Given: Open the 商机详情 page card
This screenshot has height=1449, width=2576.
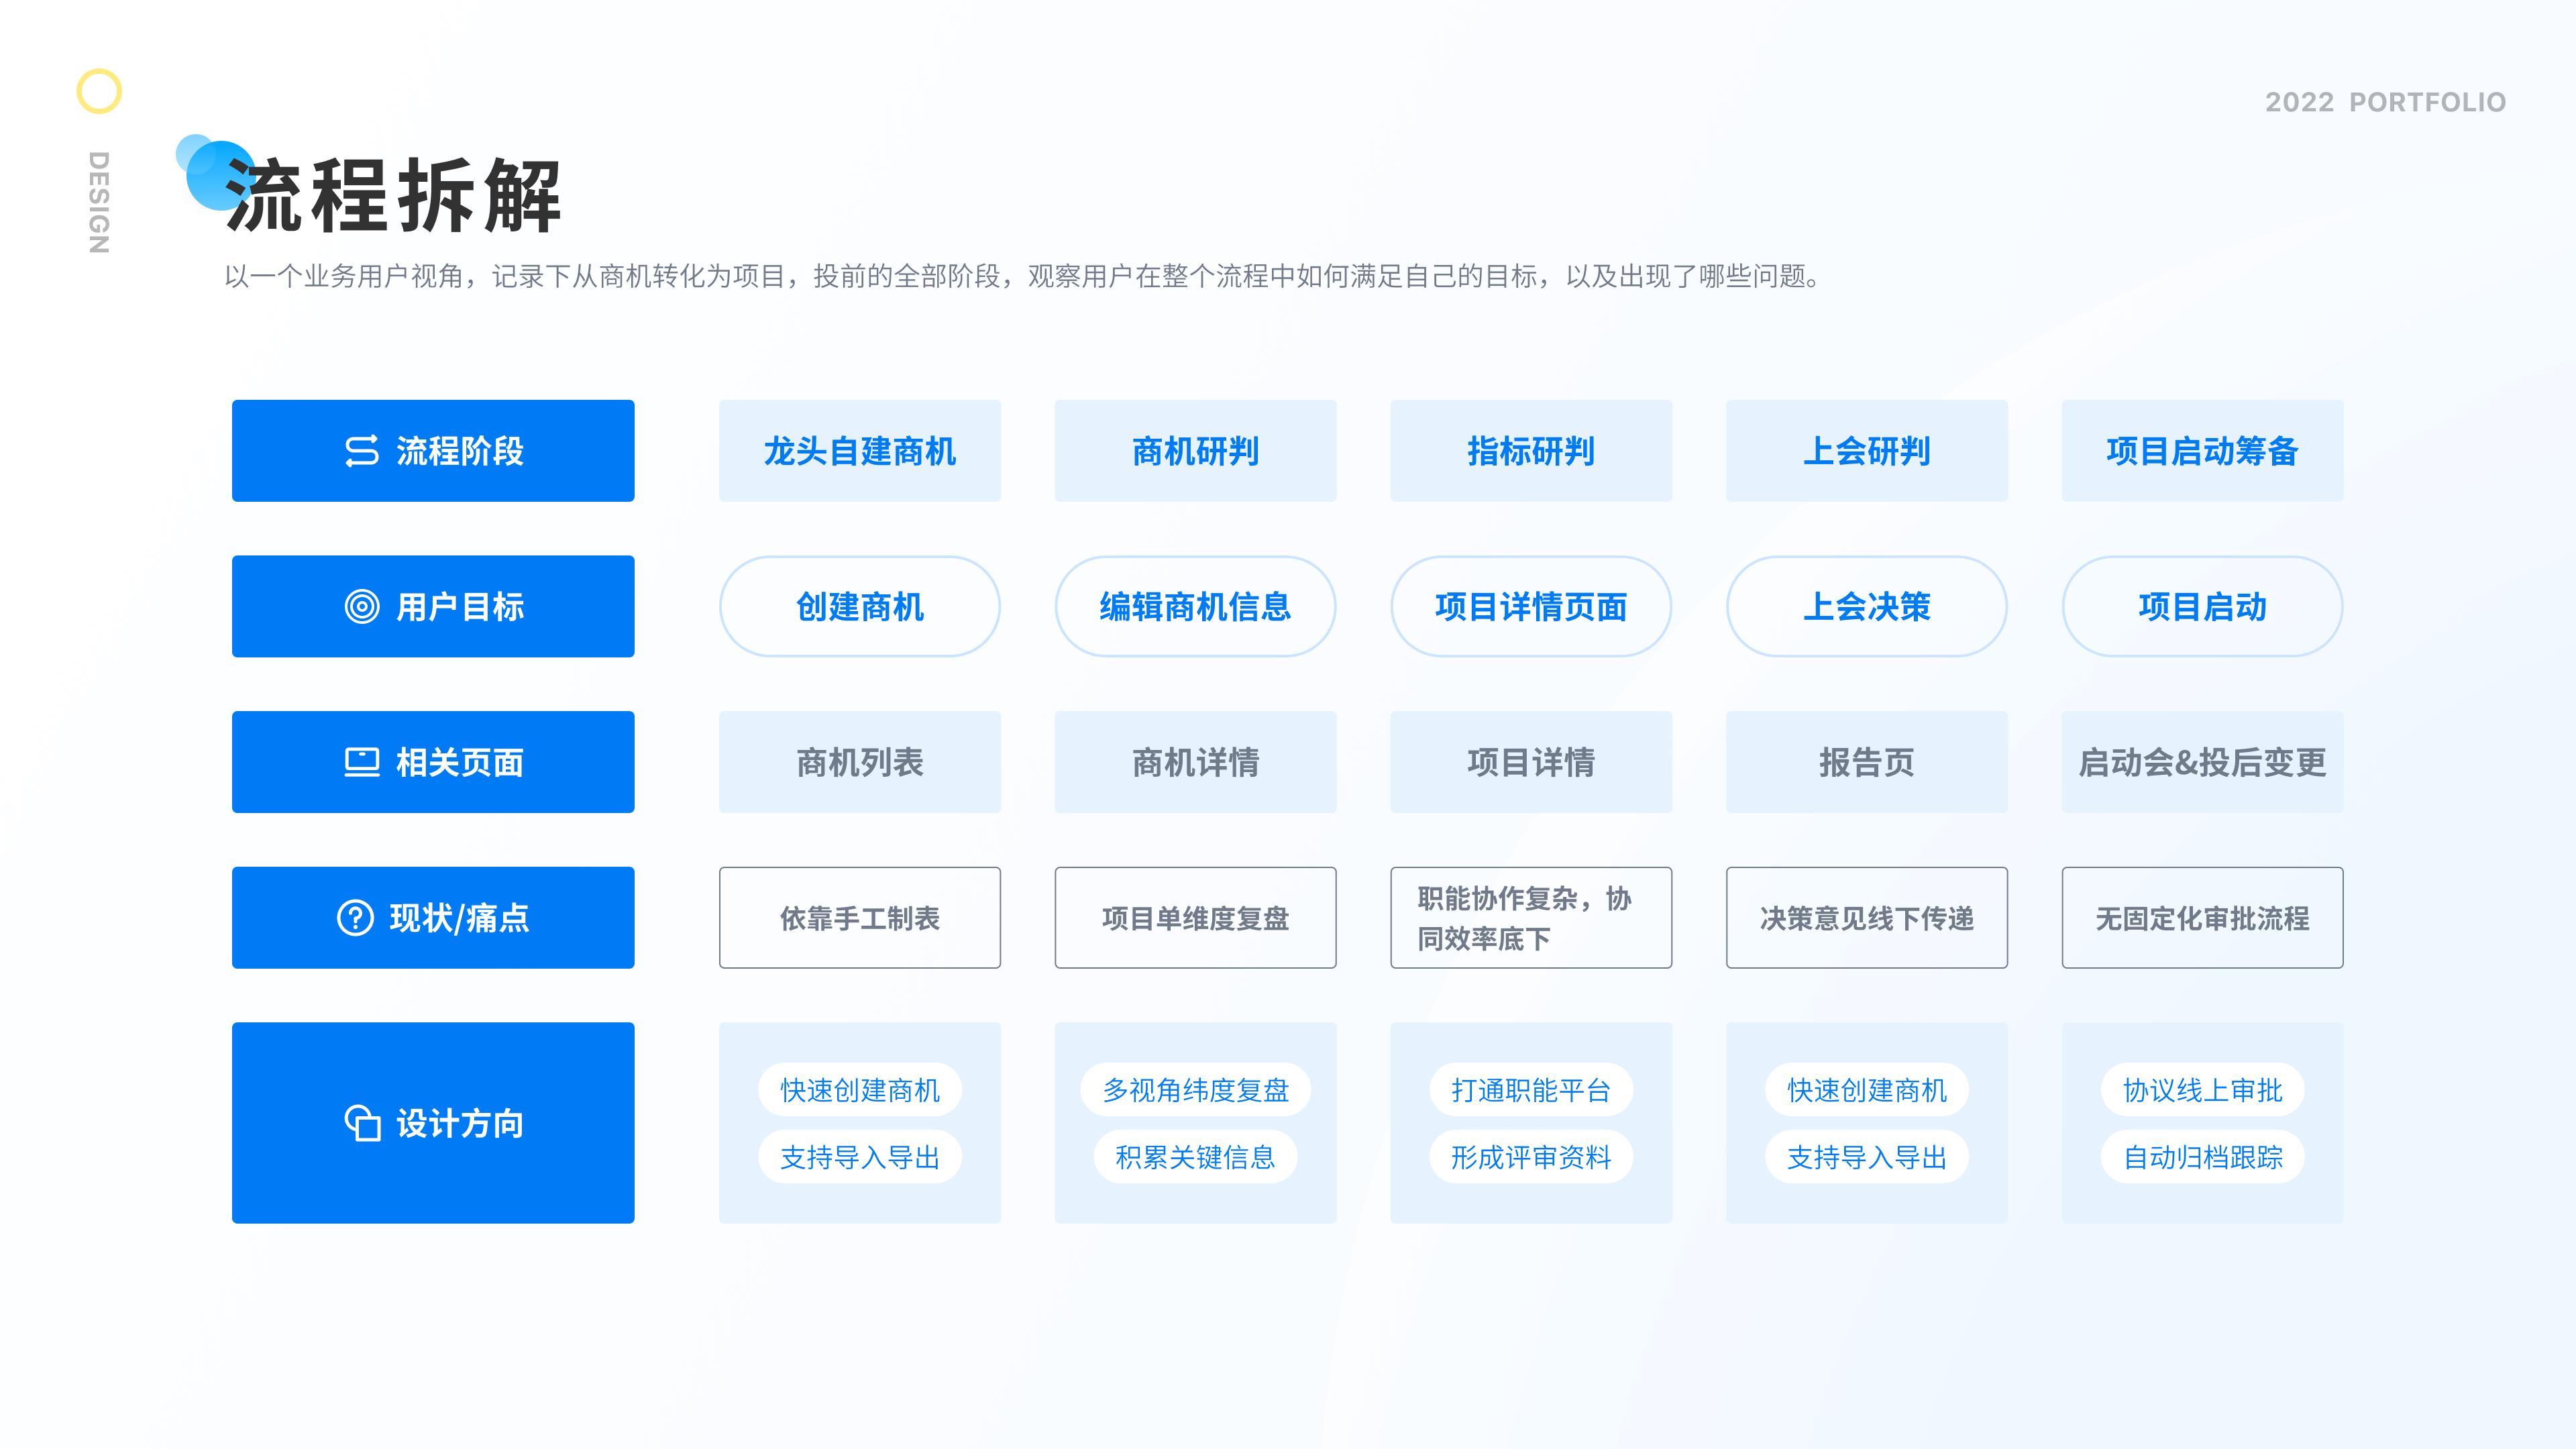Looking at the screenshot, I should point(1195,762).
